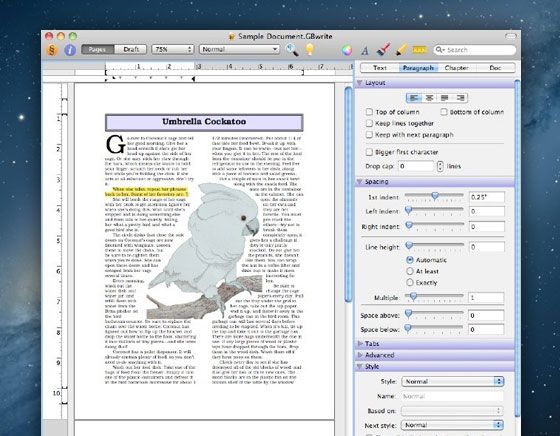Switch to Draft view mode
The height and width of the screenshot is (436, 560).
pos(131,49)
